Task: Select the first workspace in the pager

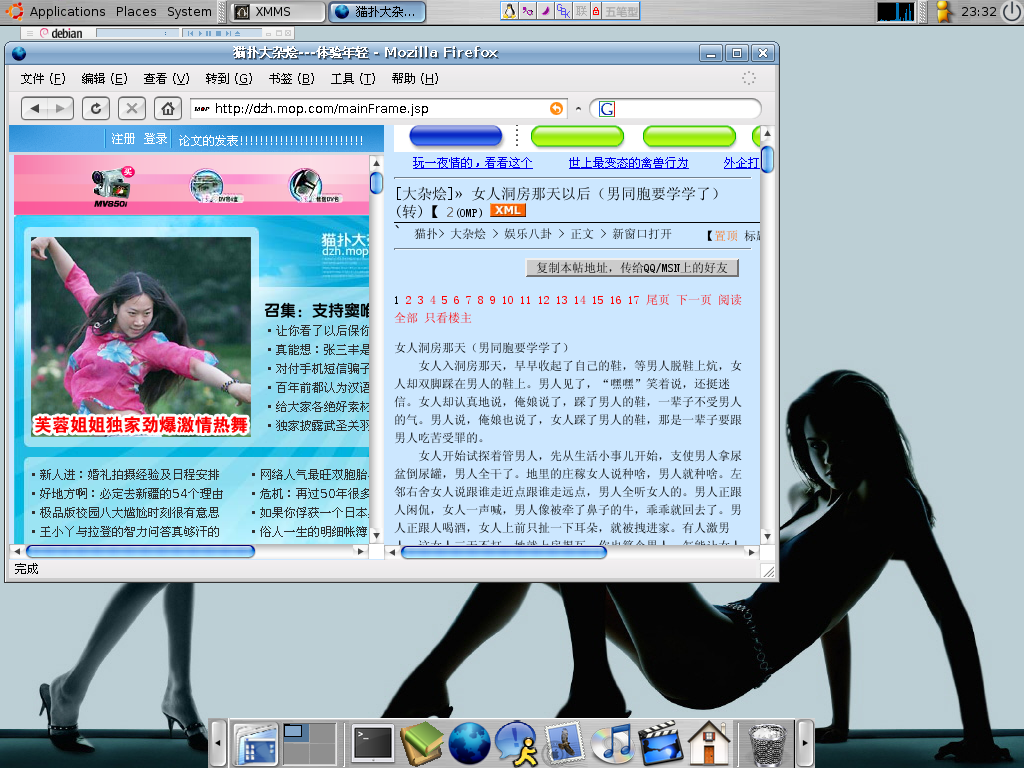Action: (295, 732)
